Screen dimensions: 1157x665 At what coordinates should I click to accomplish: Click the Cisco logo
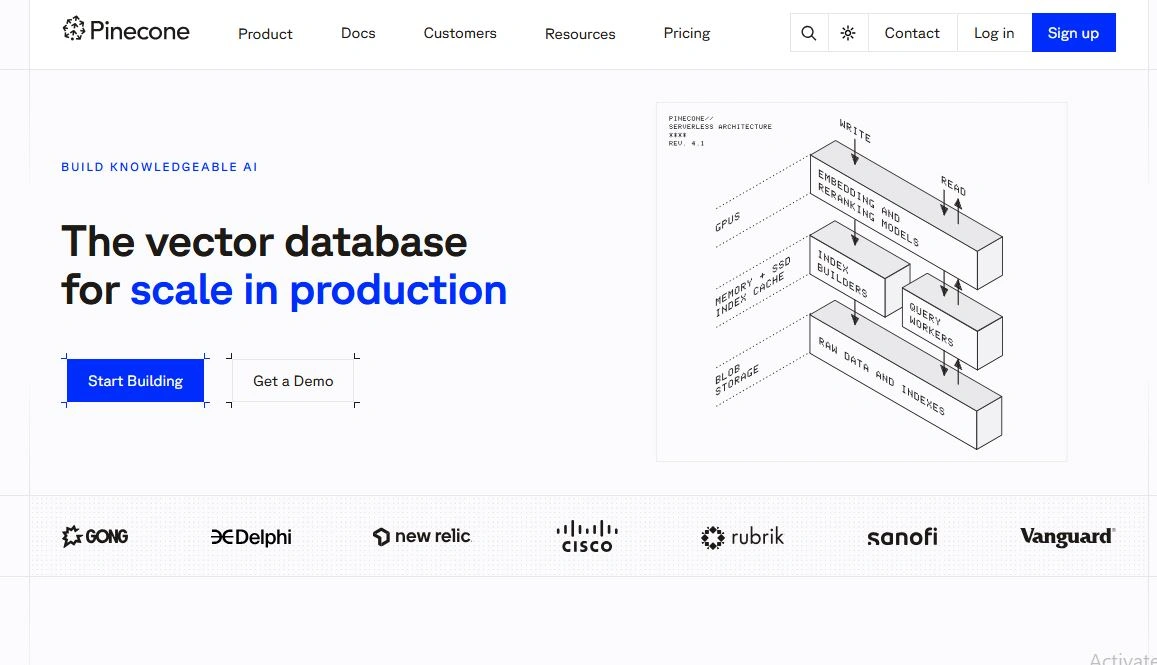[587, 536]
